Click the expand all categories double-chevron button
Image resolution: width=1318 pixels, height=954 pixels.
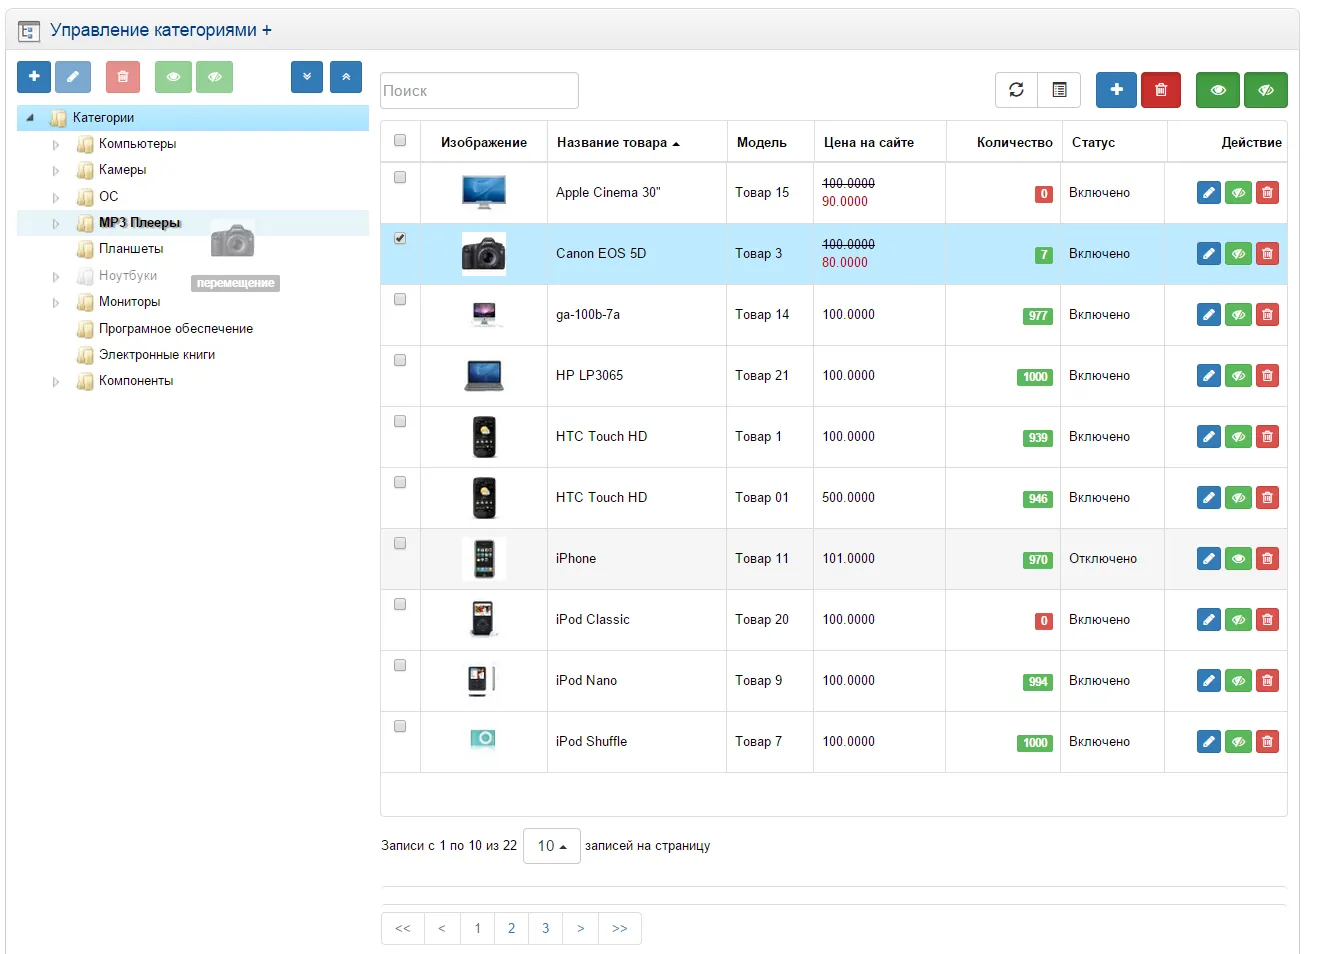click(x=307, y=77)
